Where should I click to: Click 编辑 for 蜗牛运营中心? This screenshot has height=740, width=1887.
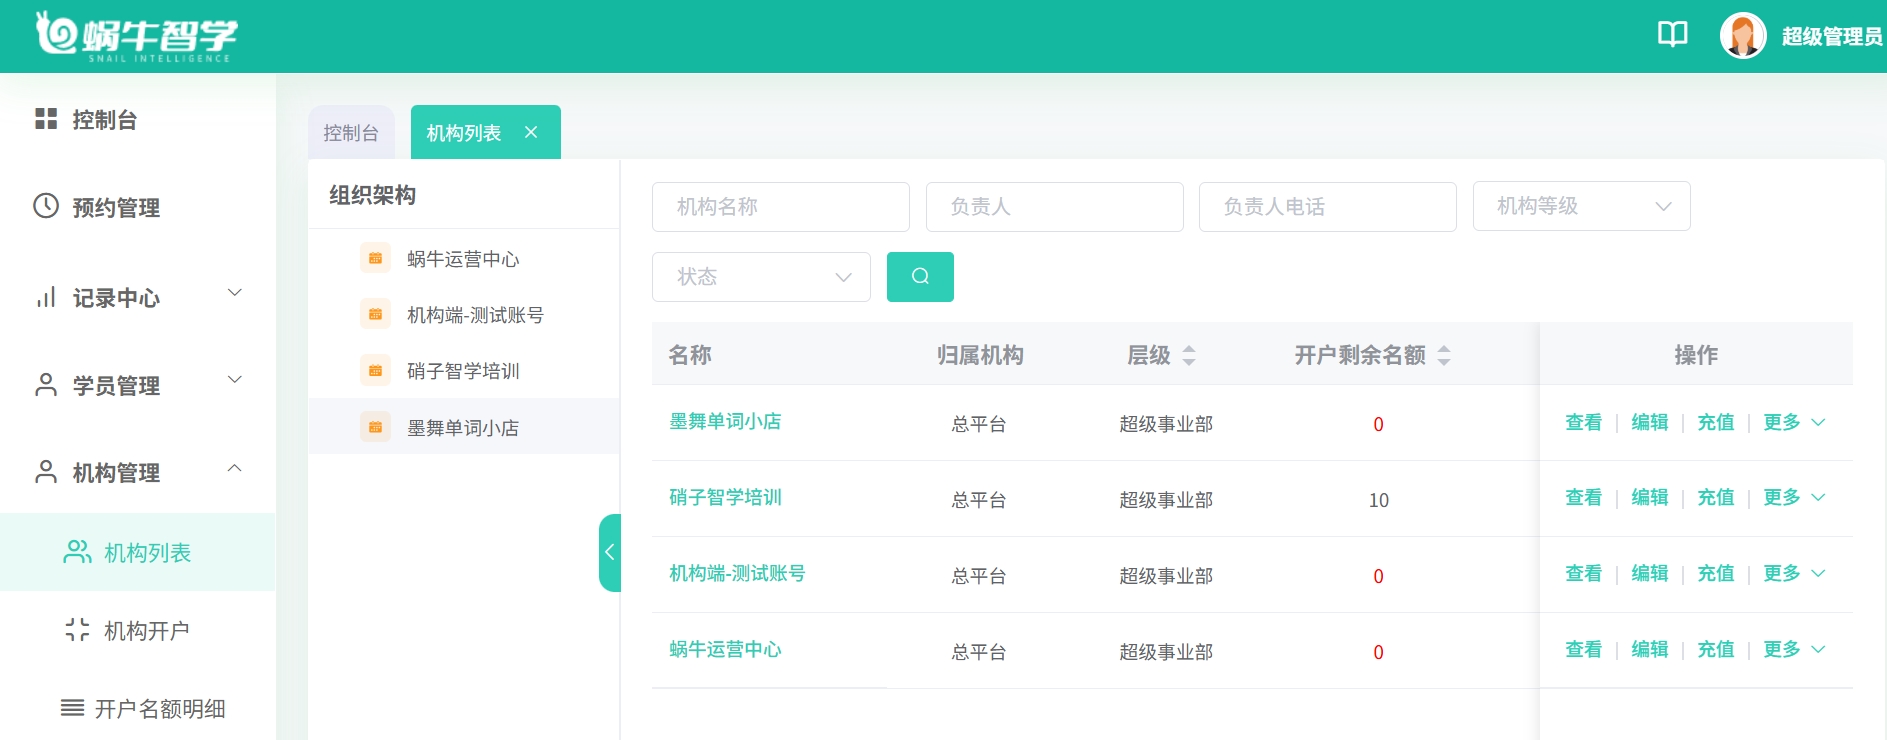1649,649
